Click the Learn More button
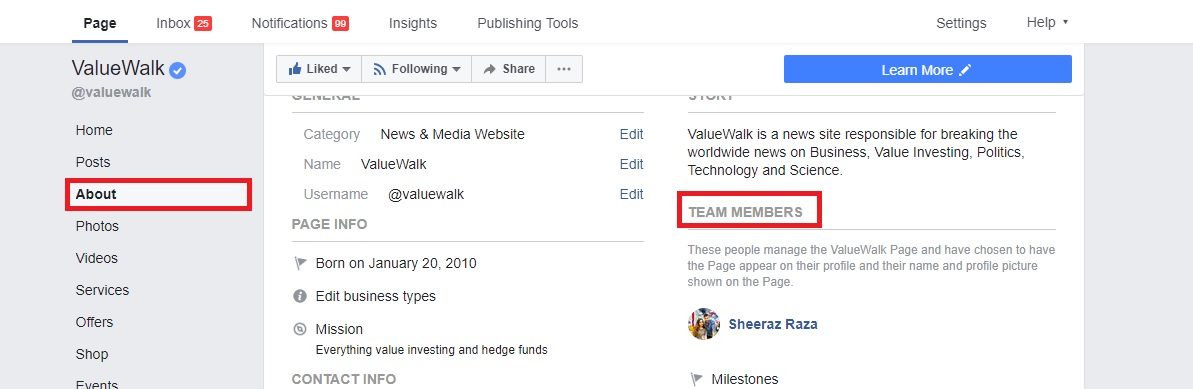The width and height of the screenshot is (1193, 389). [927, 69]
